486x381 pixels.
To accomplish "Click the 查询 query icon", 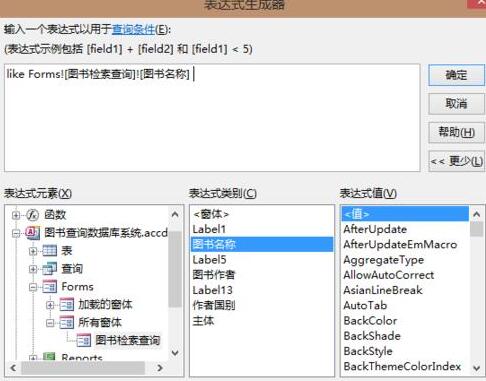I will coord(50,268).
